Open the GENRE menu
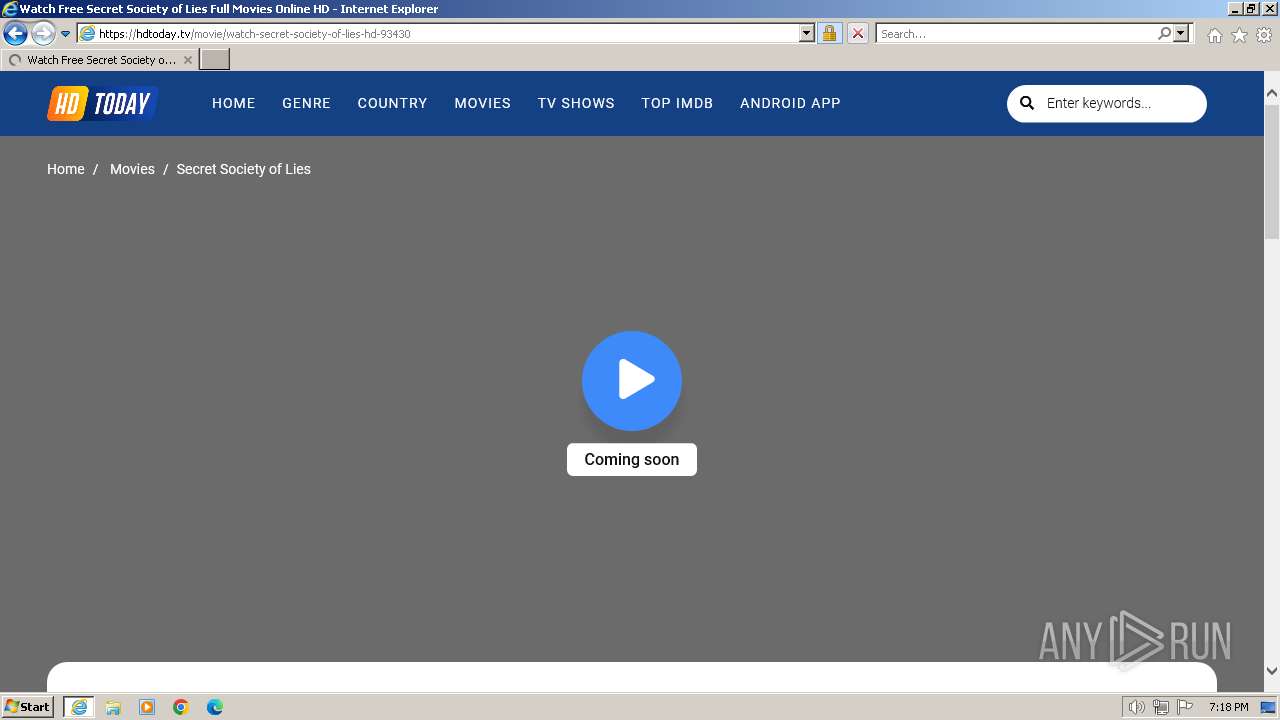1280x720 pixels. coord(306,103)
